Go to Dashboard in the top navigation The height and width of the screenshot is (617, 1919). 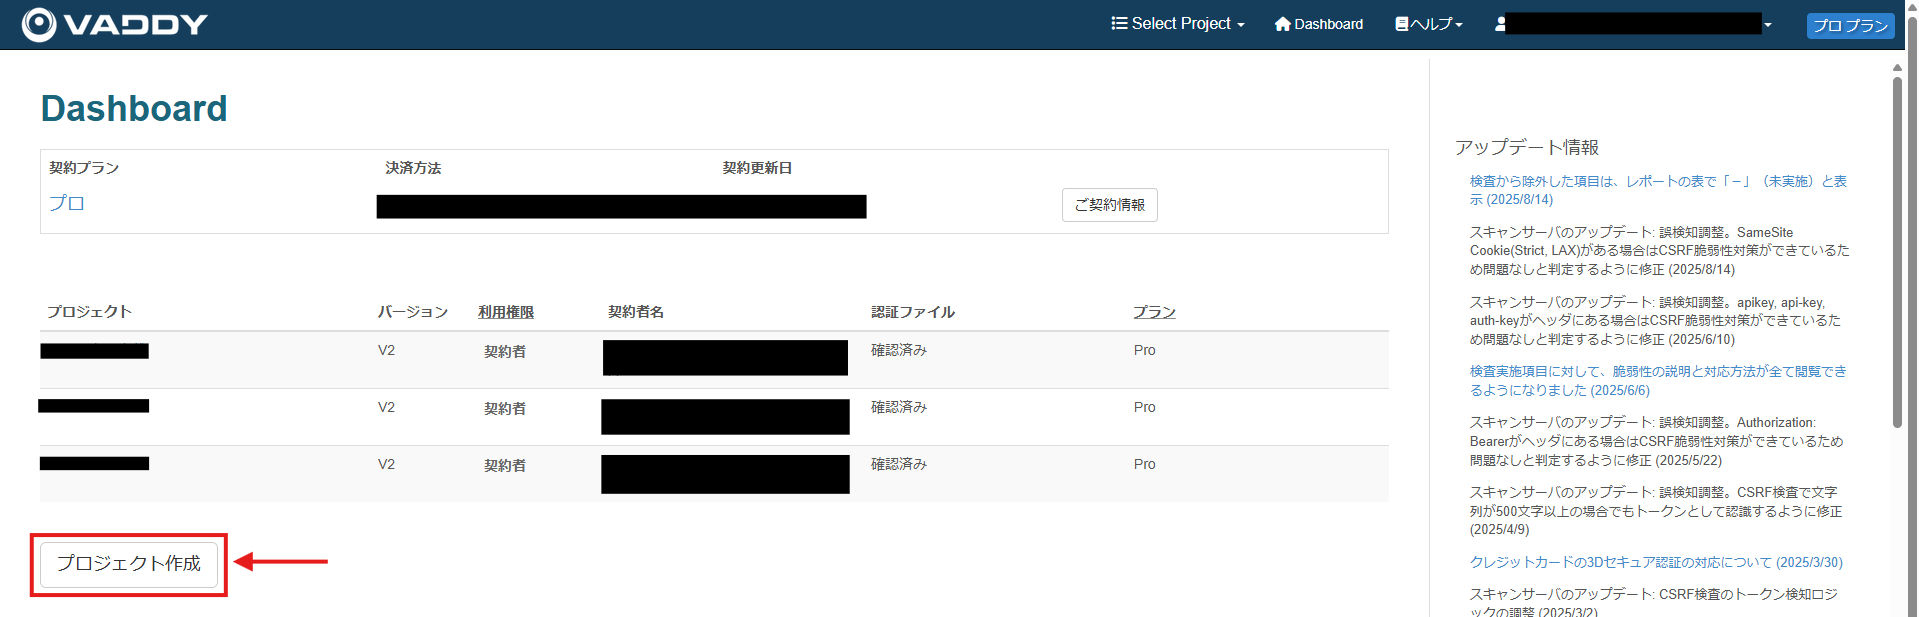tap(1319, 24)
